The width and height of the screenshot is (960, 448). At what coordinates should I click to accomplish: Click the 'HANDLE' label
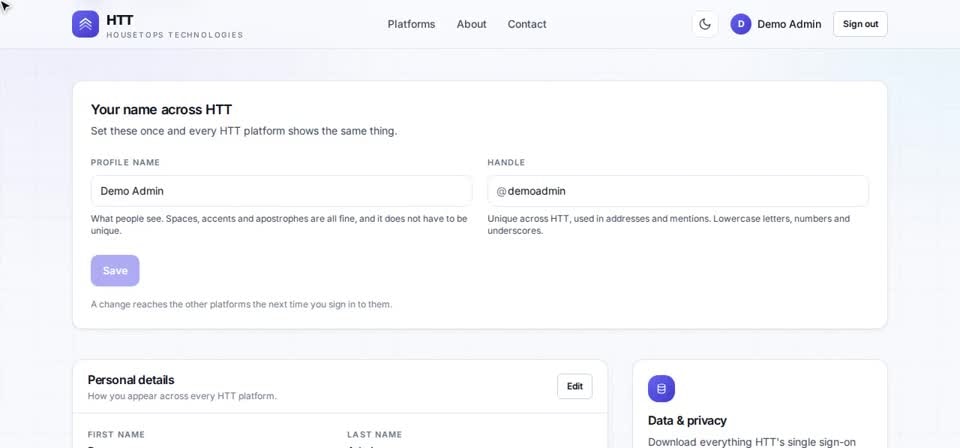click(x=506, y=162)
